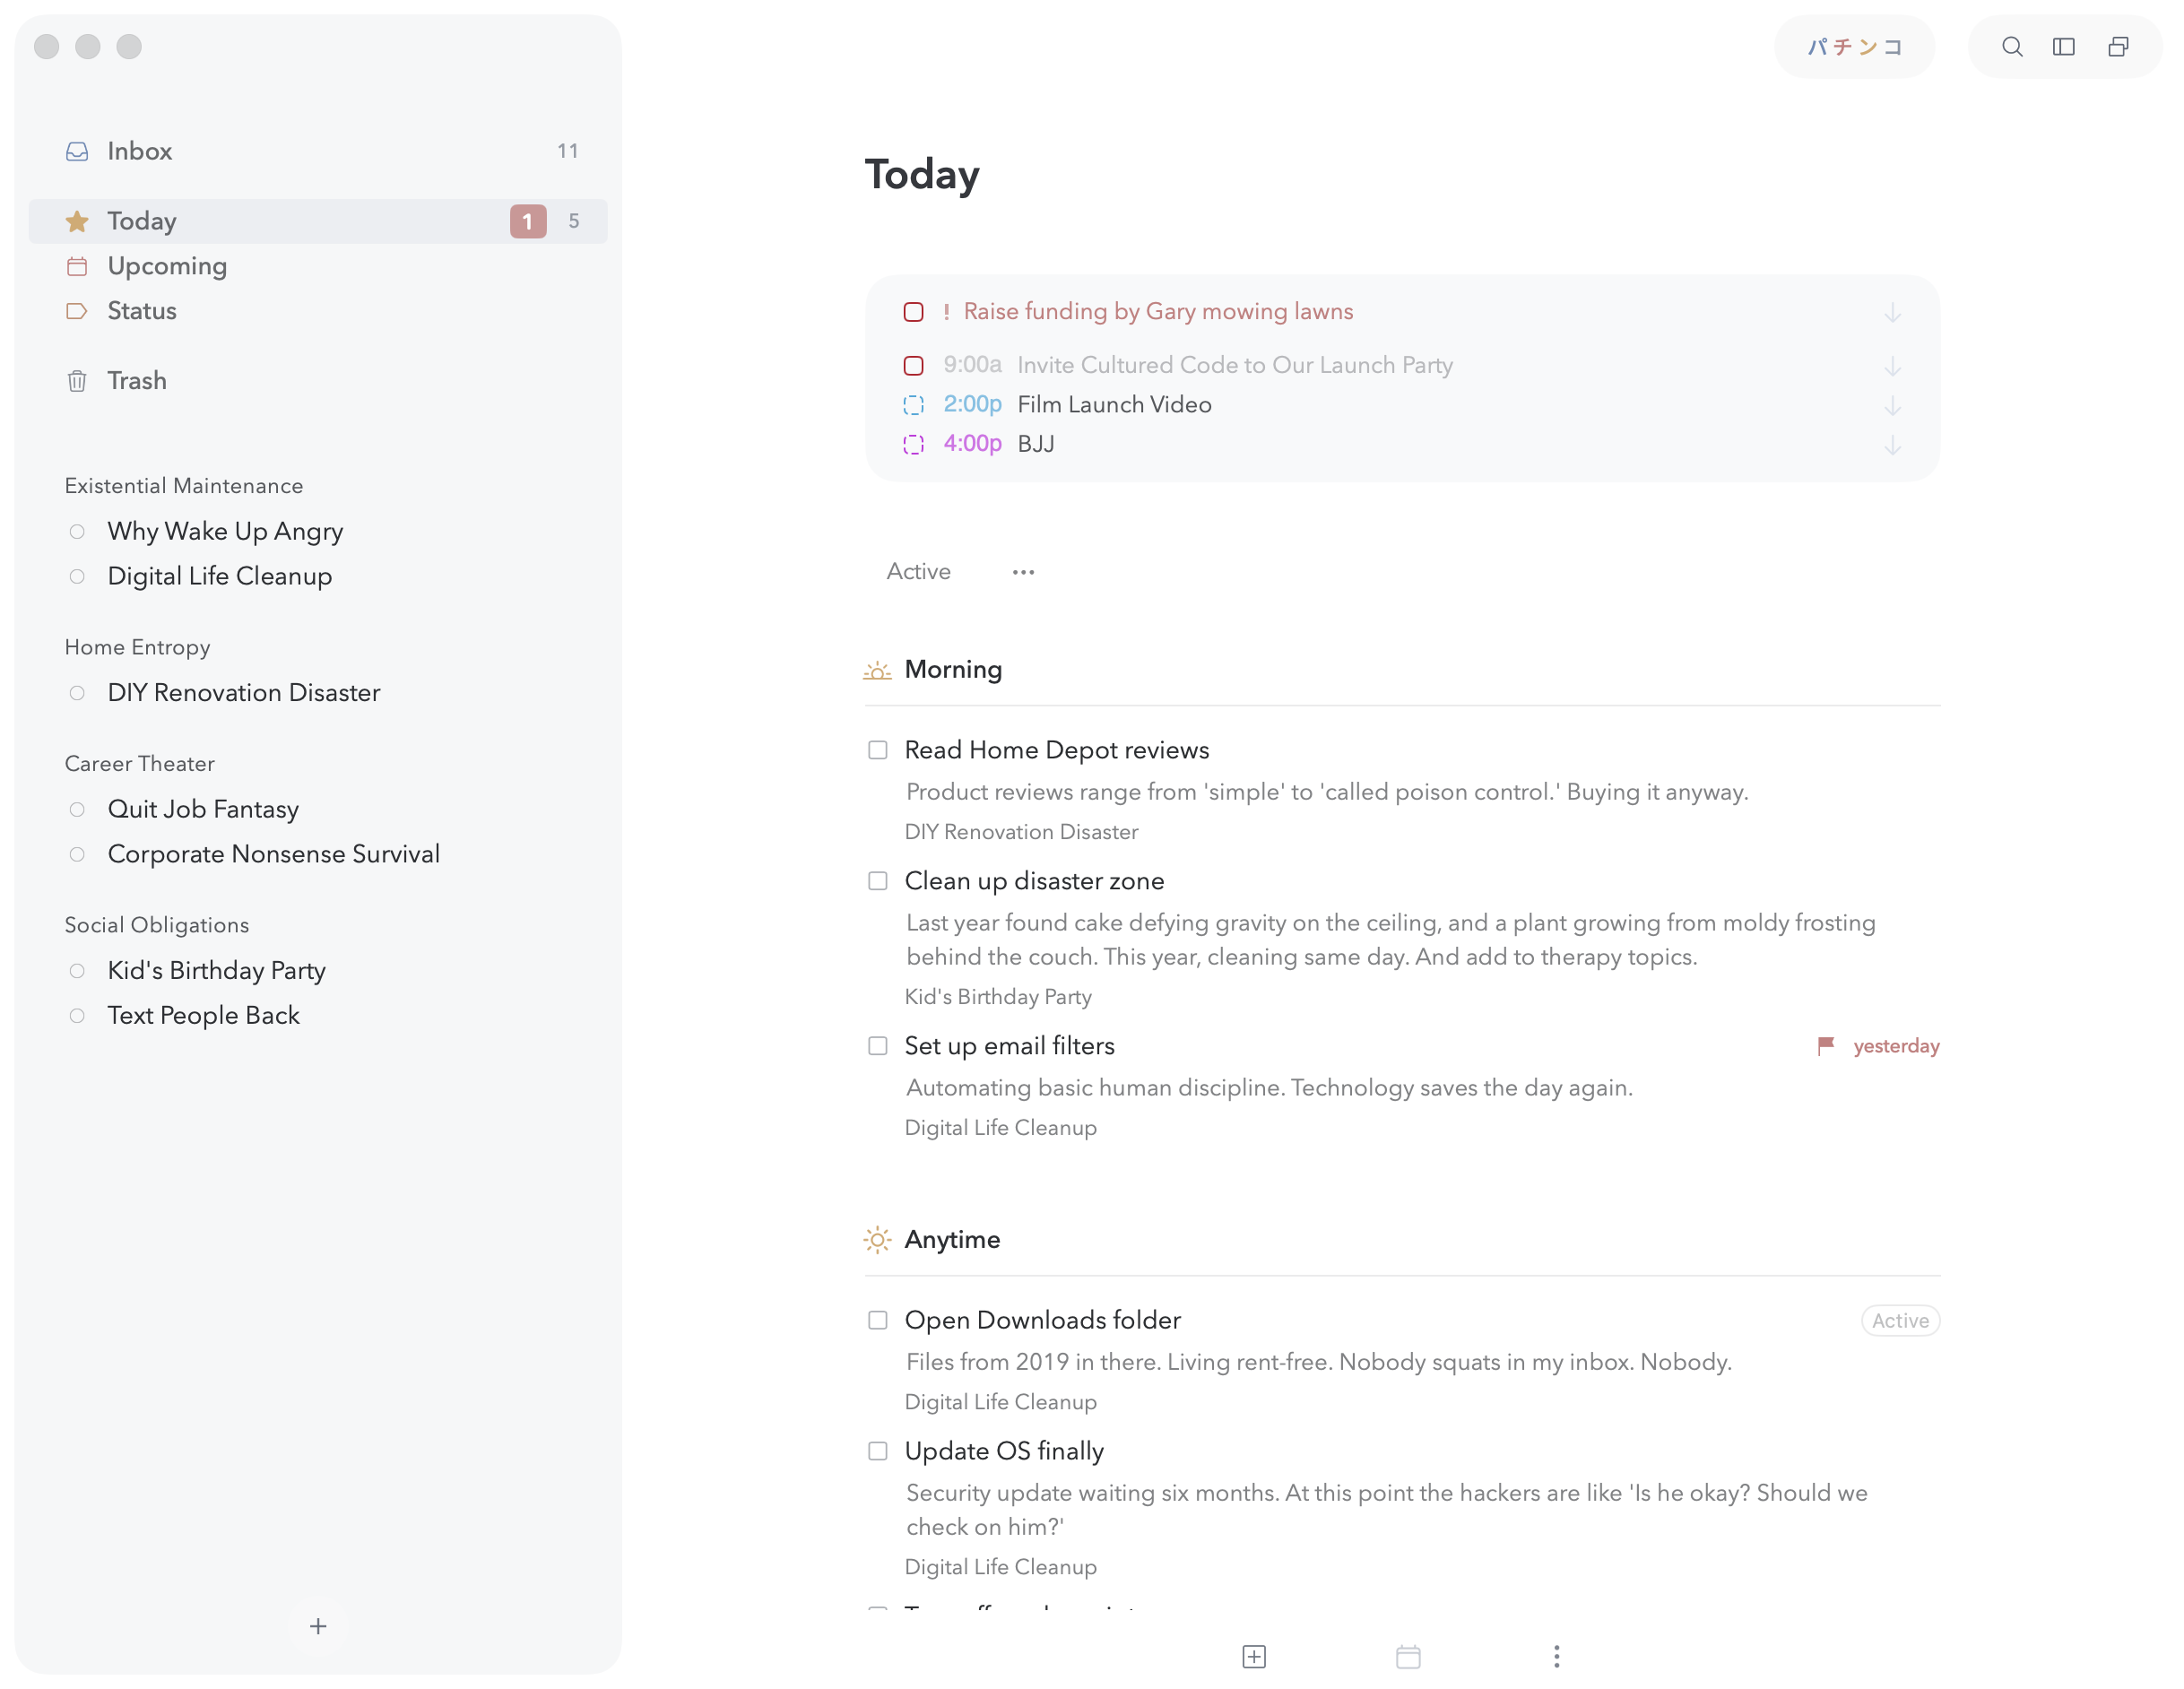Click the search magnifier icon
The height and width of the screenshot is (1689, 2184).
pyautogui.click(x=2012, y=47)
